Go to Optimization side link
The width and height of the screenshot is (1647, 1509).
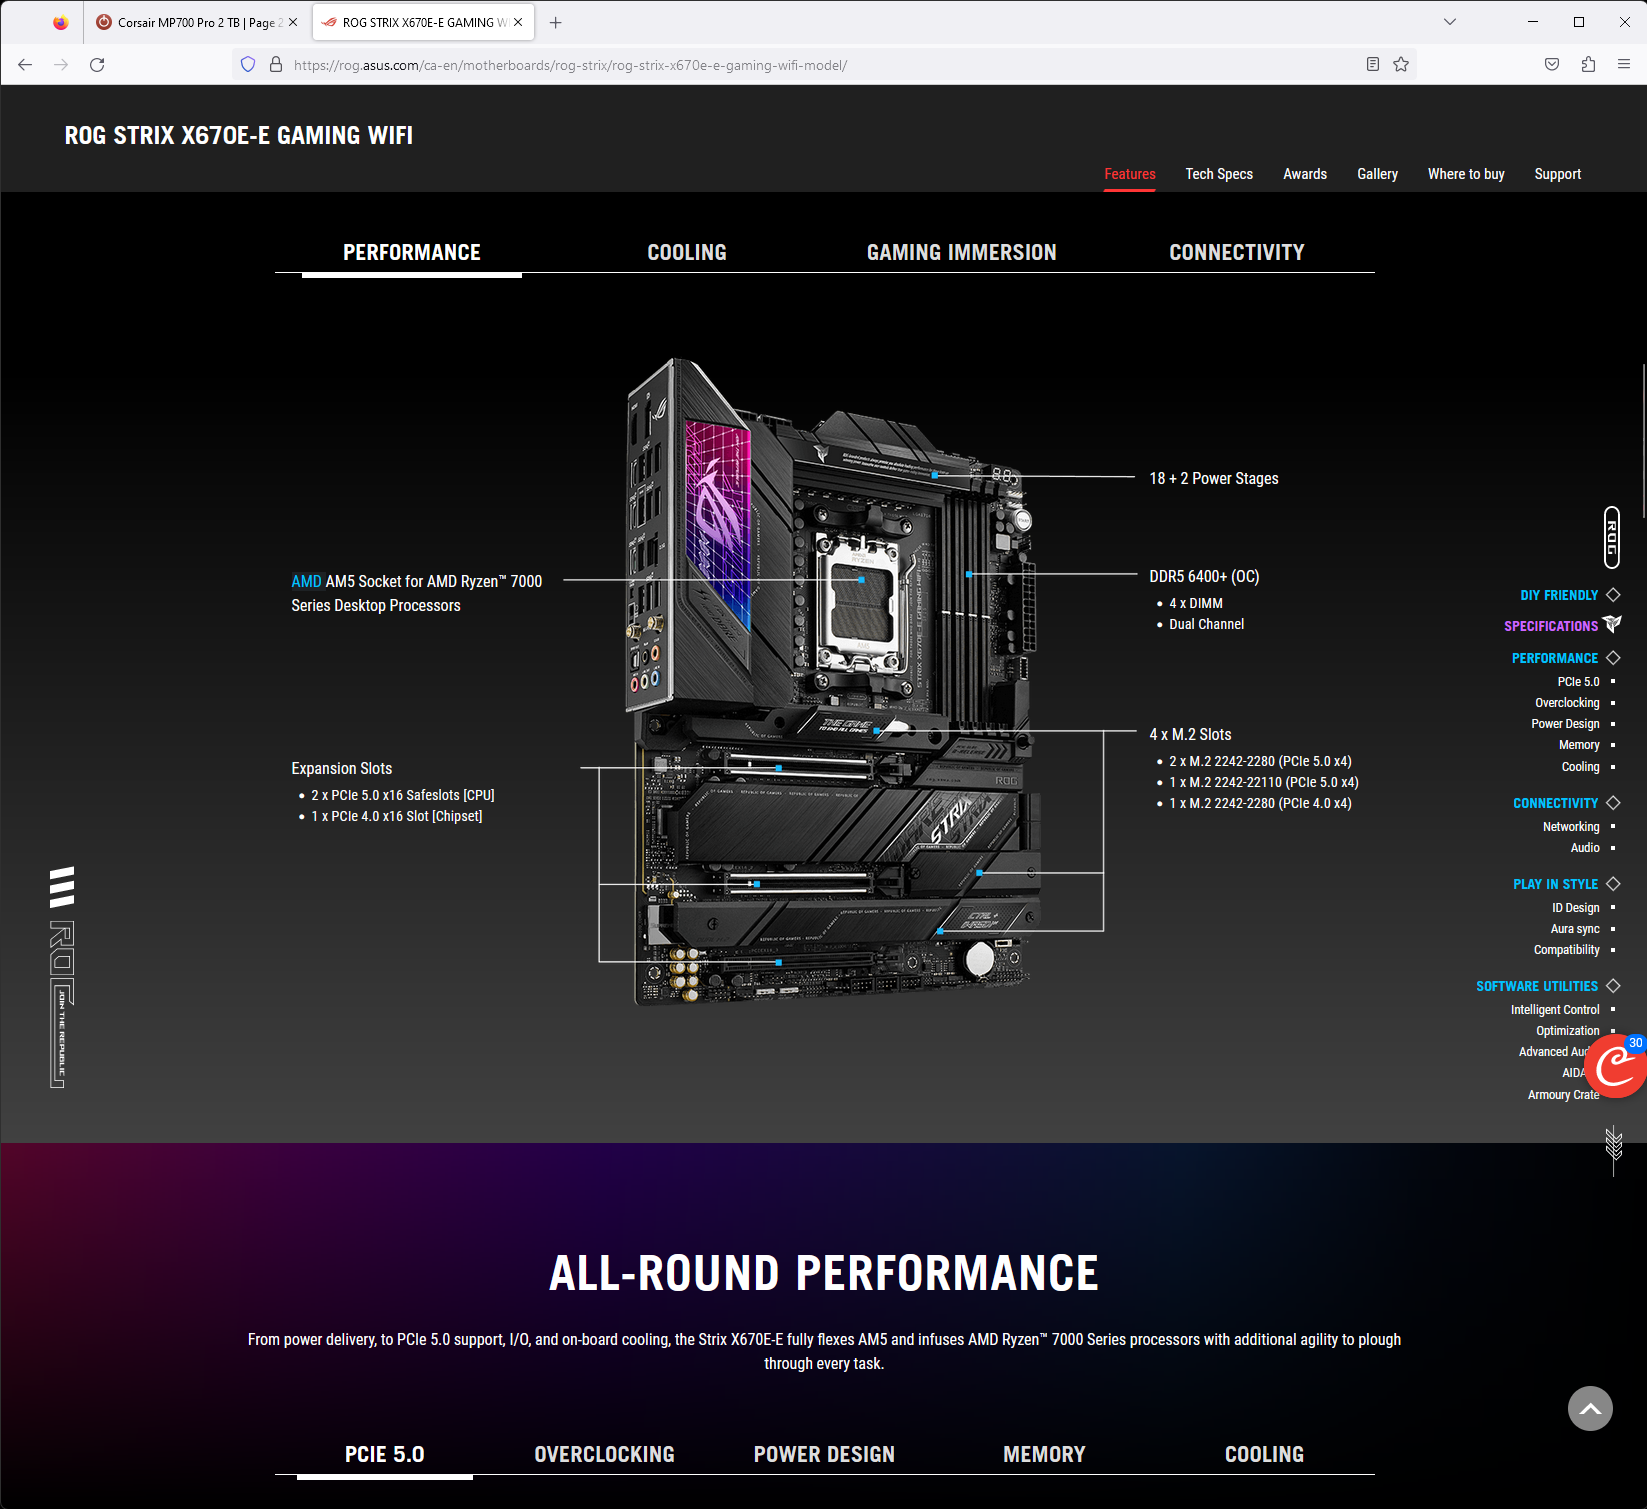[1567, 1031]
